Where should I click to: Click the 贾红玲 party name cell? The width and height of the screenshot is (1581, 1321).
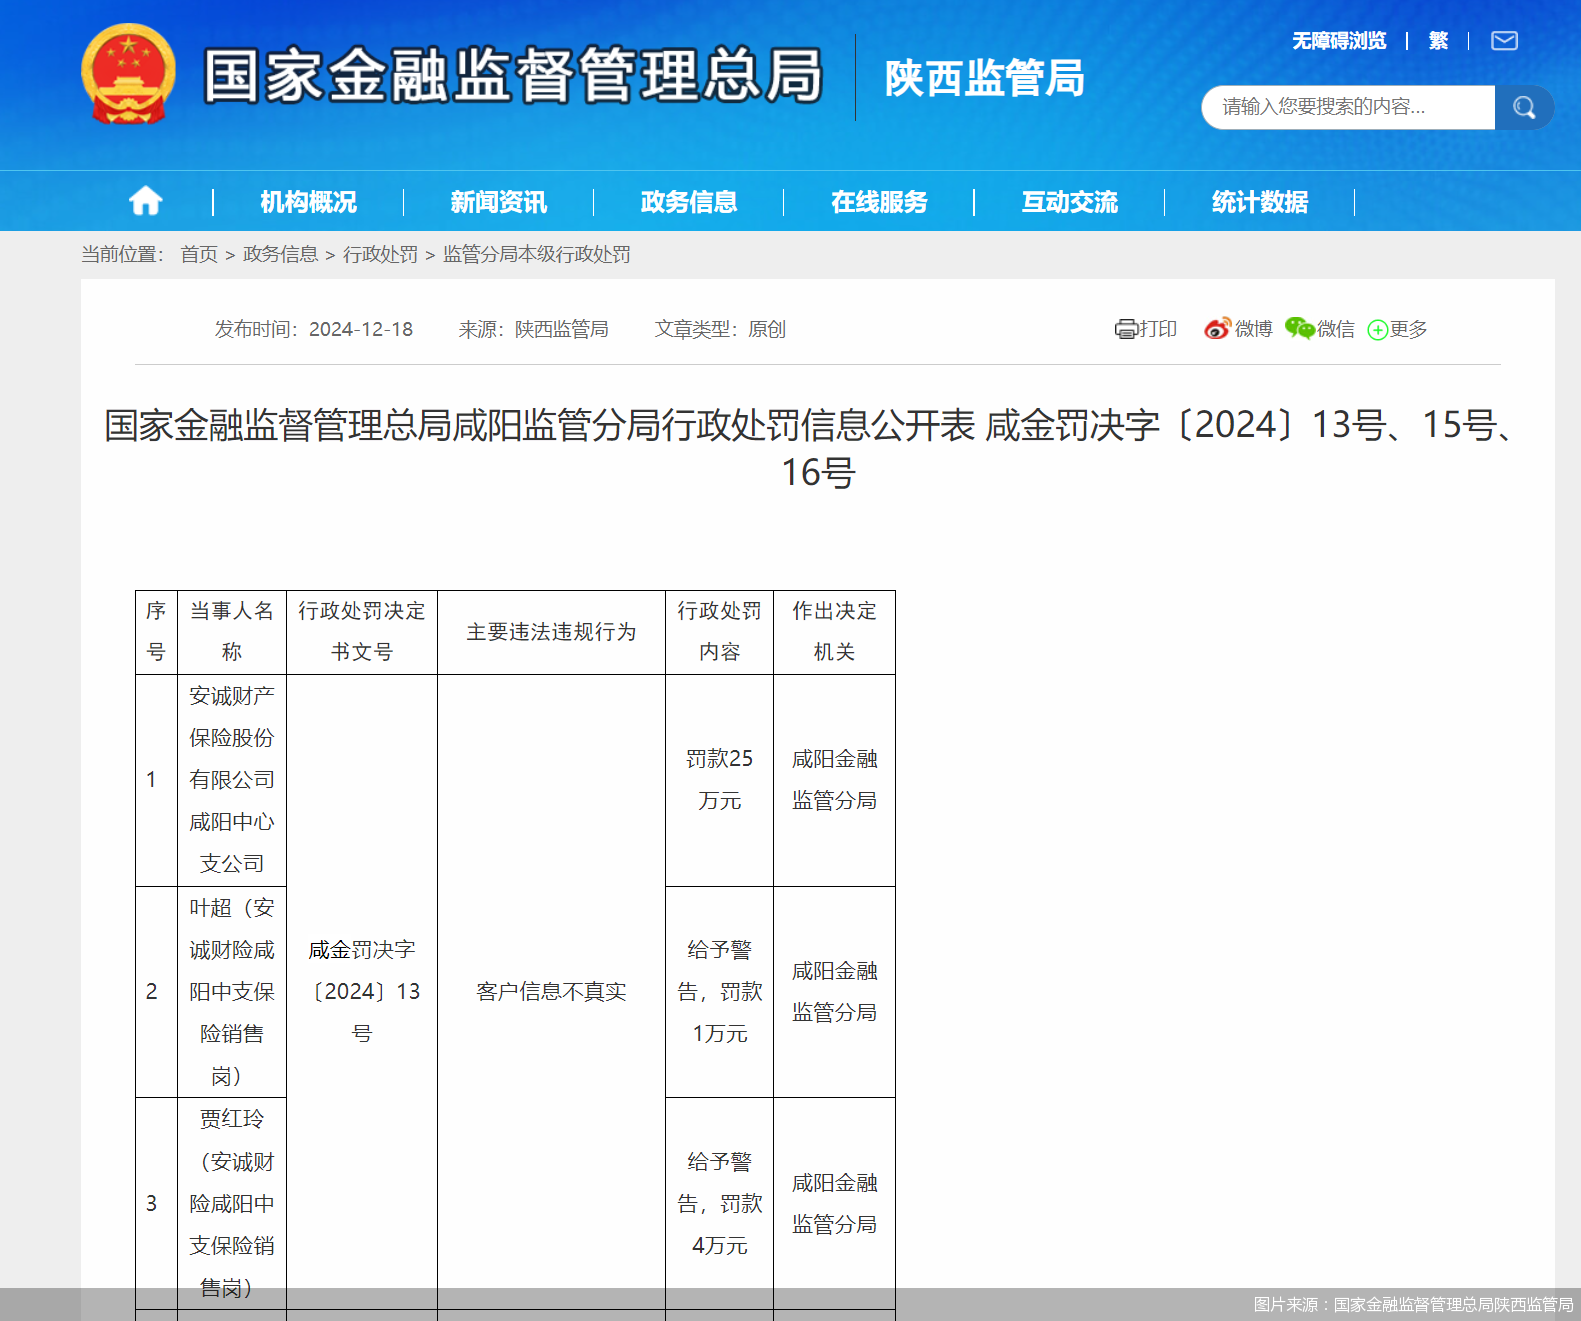click(x=232, y=1204)
